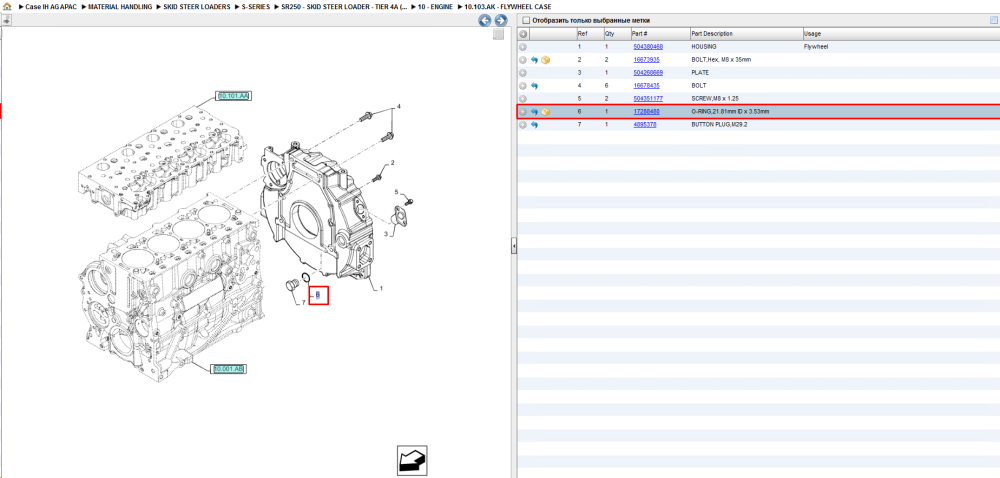Open part number 16678435 link

(646, 86)
